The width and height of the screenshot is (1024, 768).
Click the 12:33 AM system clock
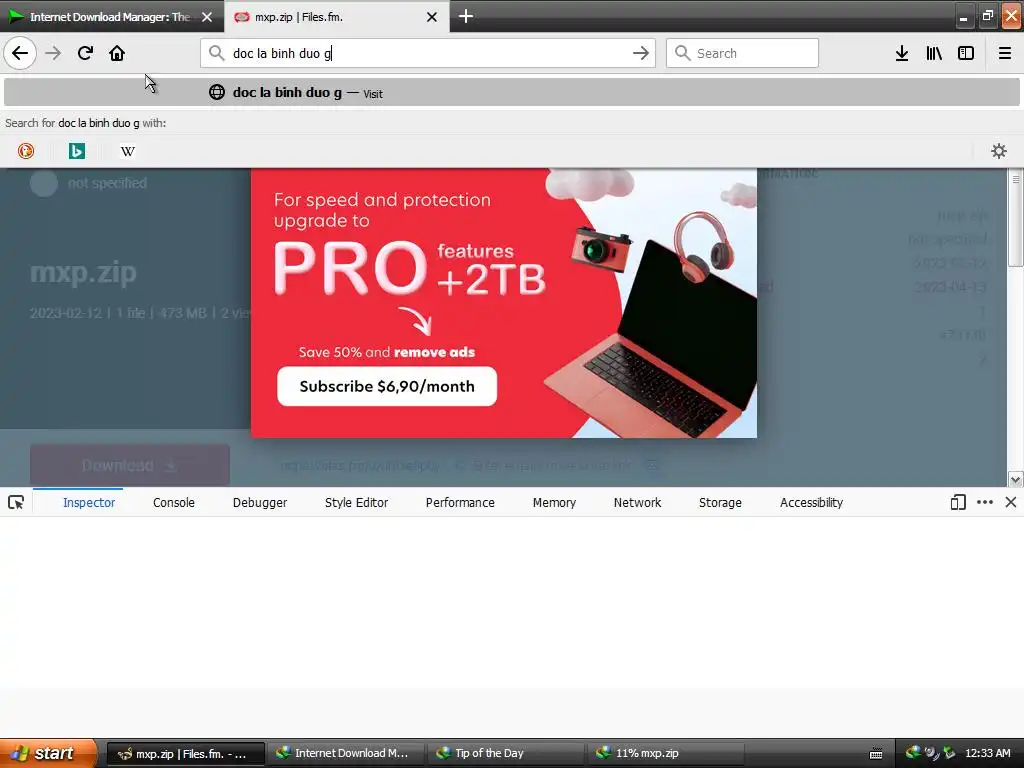tap(988, 753)
